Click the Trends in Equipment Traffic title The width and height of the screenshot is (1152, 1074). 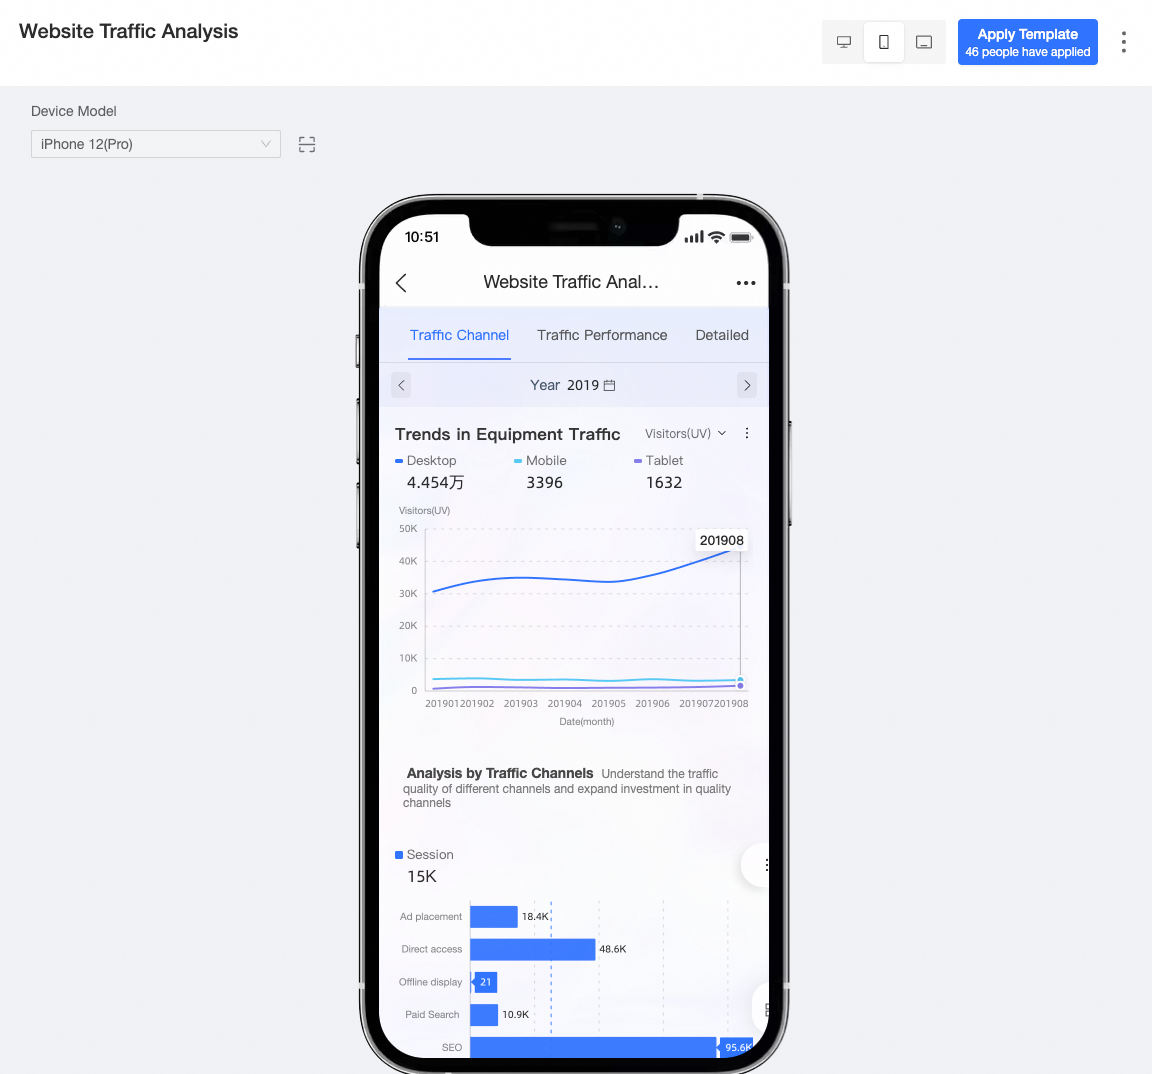tap(508, 434)
